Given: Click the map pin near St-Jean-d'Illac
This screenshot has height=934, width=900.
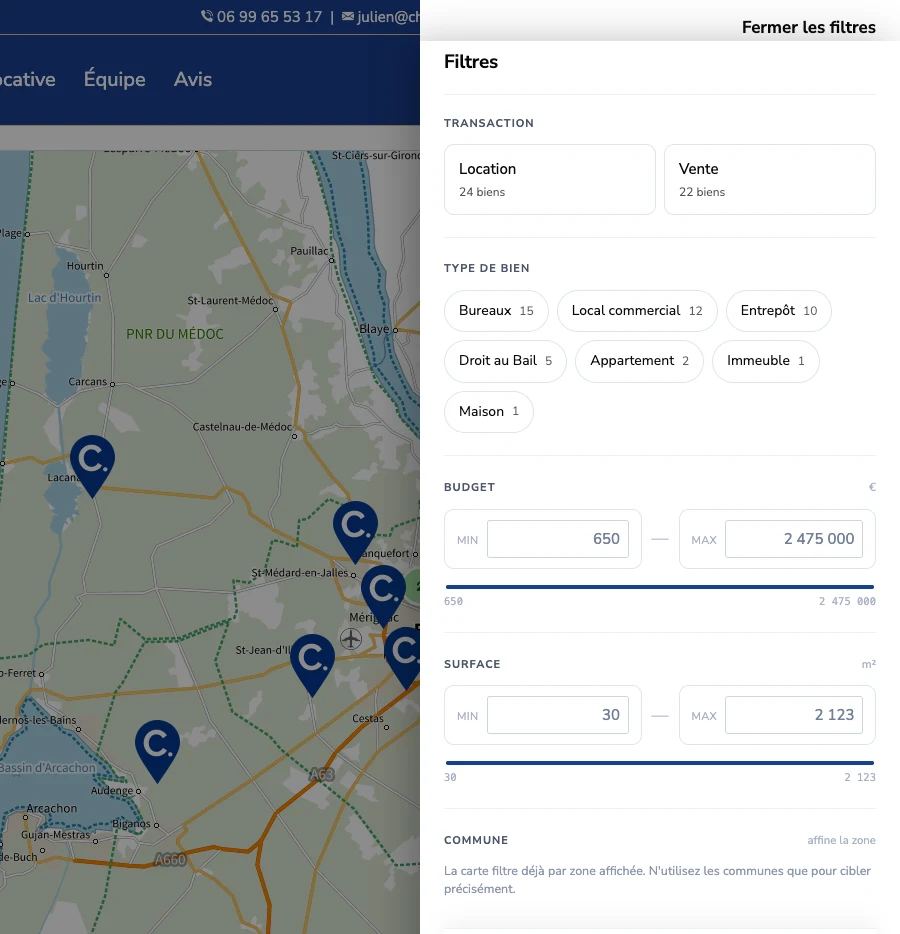Looking at the screenshot, I should [312, 665].
